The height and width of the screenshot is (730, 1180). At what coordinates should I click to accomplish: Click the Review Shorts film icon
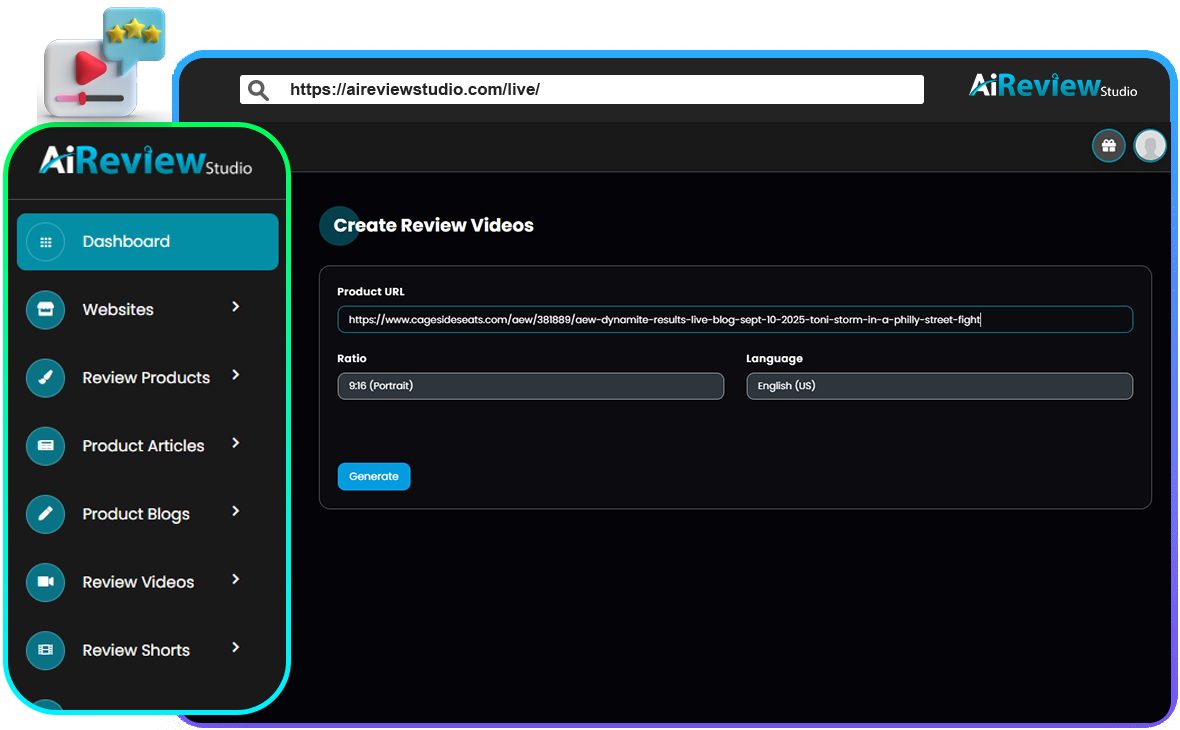point(45,650)
